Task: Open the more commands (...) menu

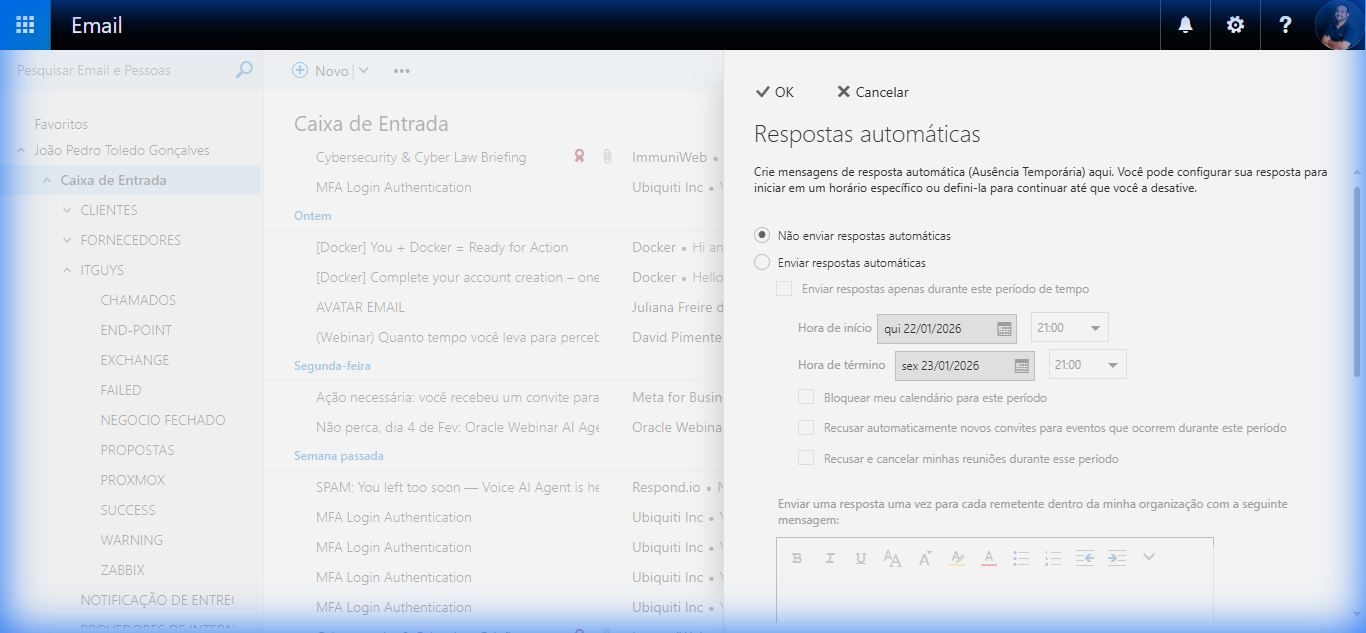Action: pyautogui.click(x=402, y=70)
